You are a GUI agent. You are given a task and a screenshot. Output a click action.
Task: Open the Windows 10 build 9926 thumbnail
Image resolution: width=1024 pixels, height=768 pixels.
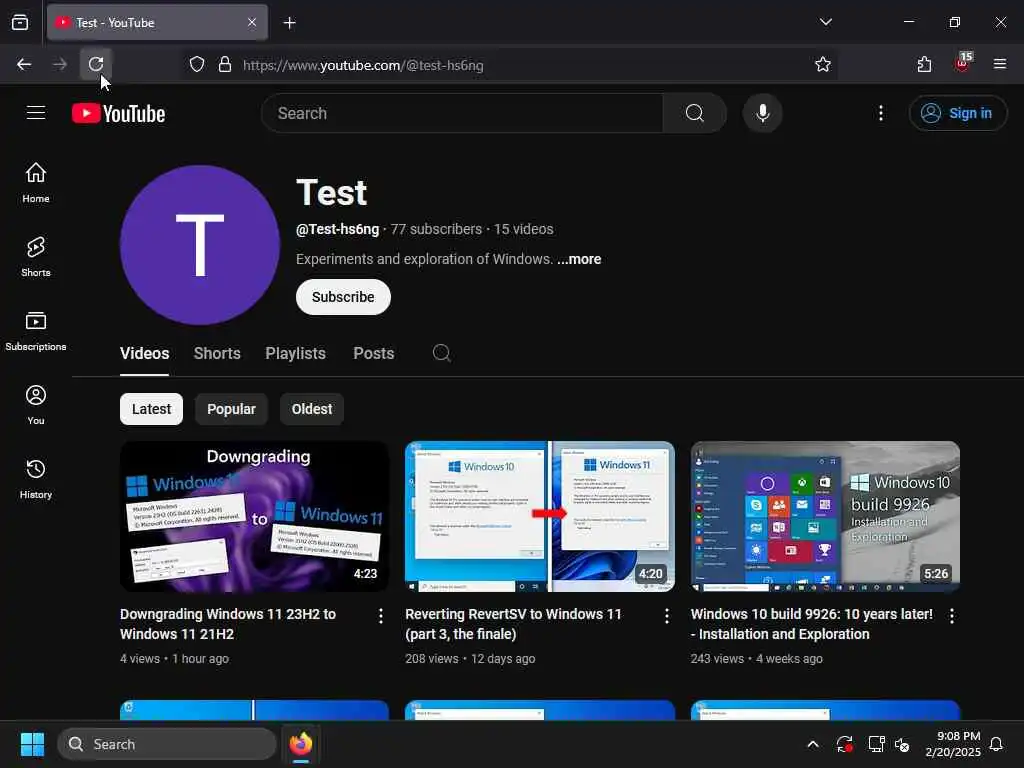(825, 516)
